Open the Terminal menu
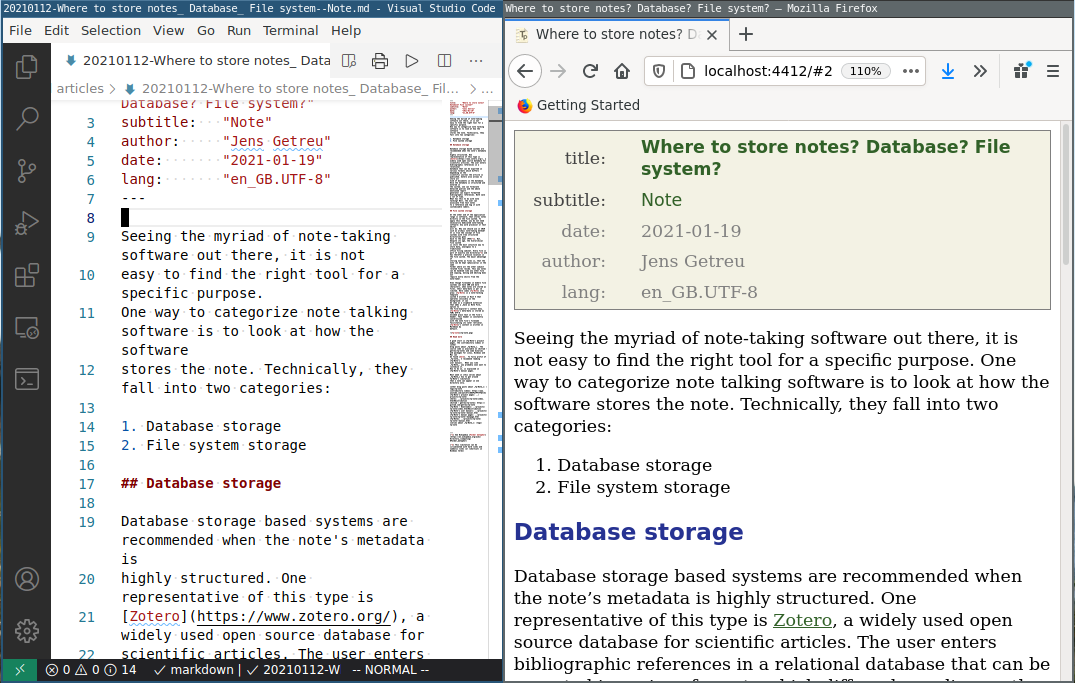 point(291,31)
